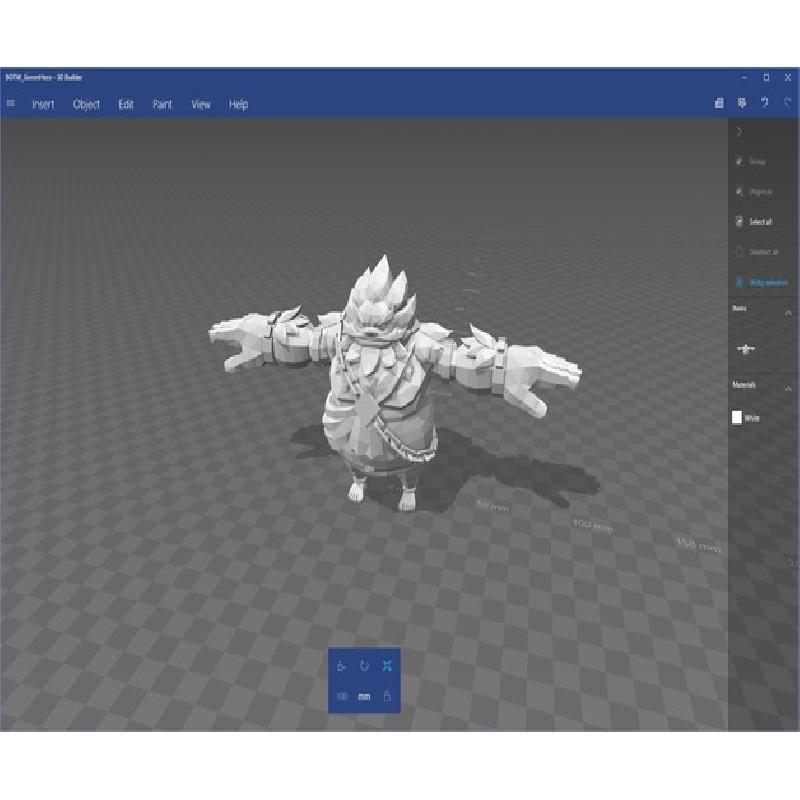The height and width of the screenshot is (800, 800).
Task: Select the Move tool in bottom toolbar
Action: [x=341, y=666]
